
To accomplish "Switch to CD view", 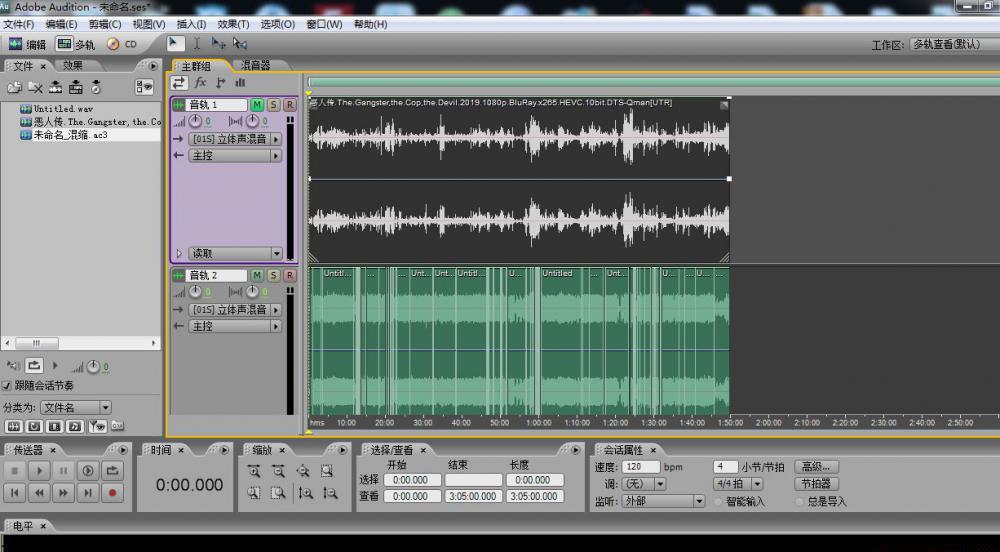I will pos(122,44).
